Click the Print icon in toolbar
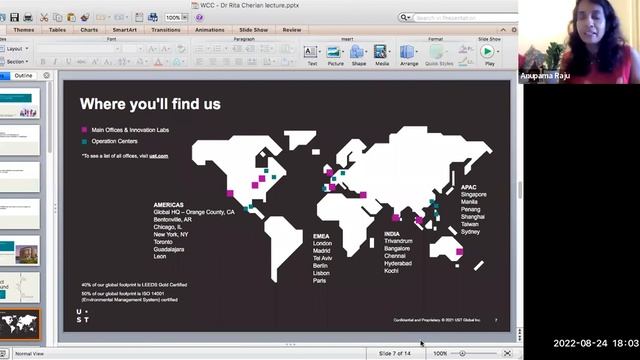Viewport: 640px width, 360px height. (28, 17)
